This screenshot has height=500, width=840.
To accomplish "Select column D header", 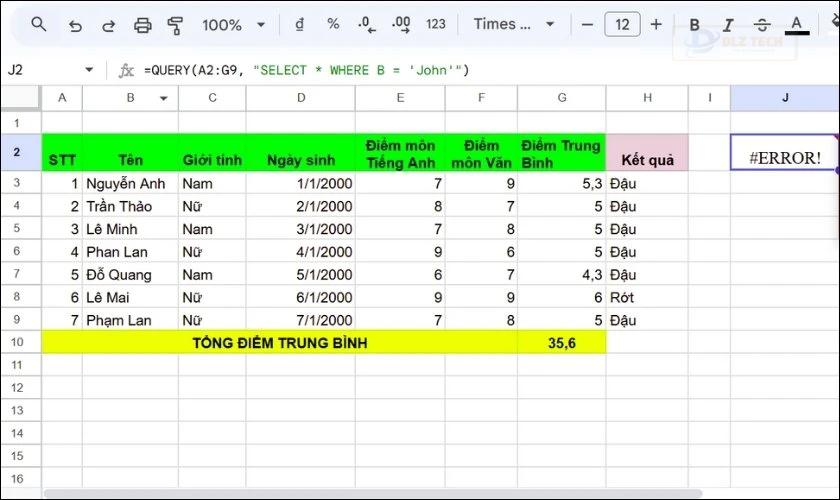I will click(301, 98).
